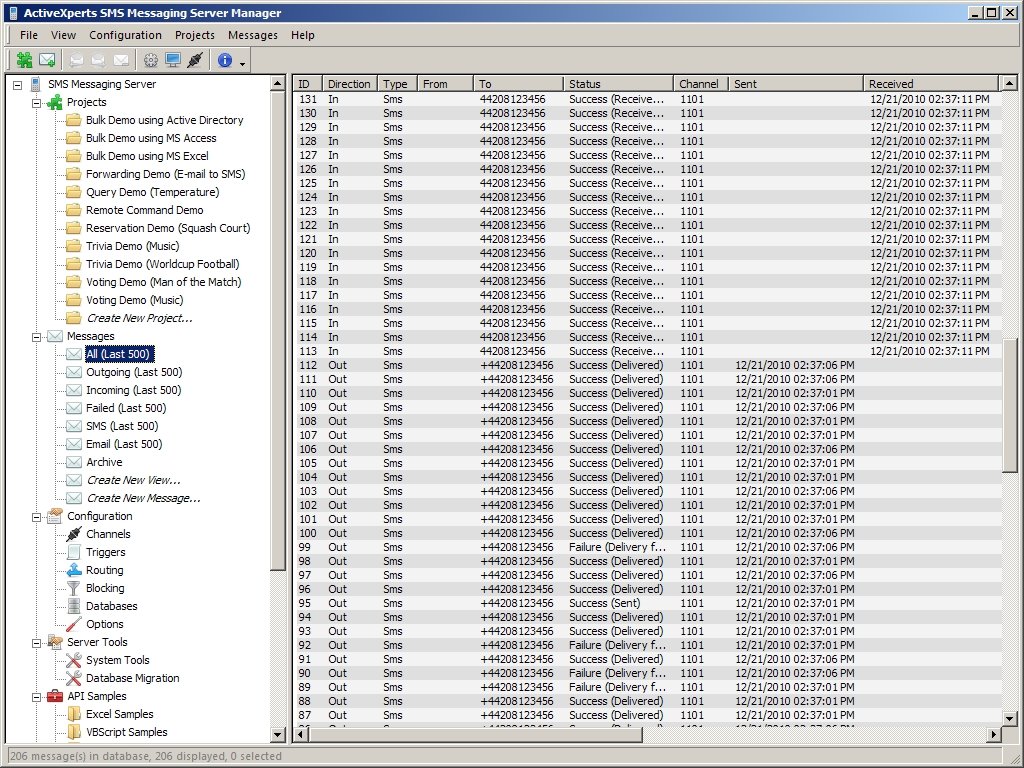Collapse the Projects tree node
This screenshot has height=768, width=1024.
tap(37, 103)
